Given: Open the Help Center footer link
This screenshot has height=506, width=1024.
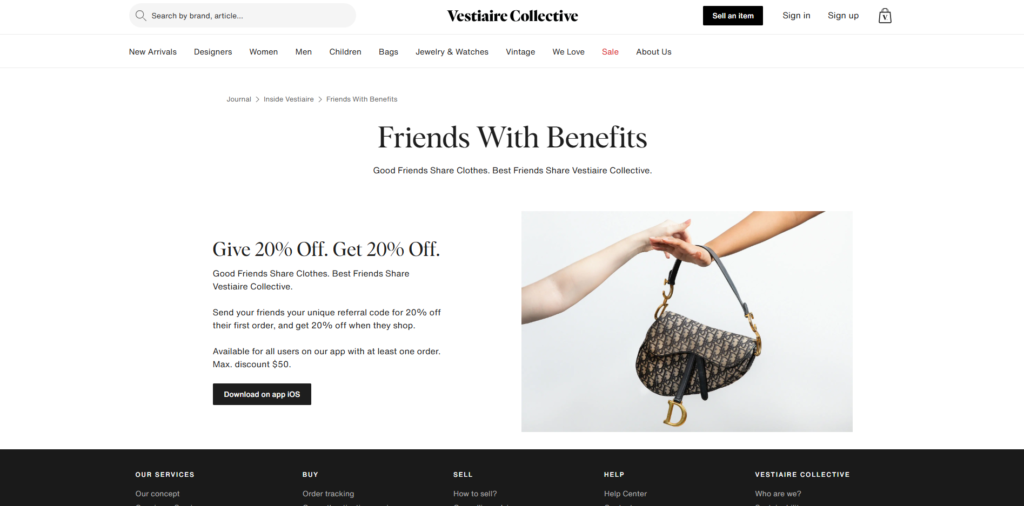Looking at the screenshot, I should click(x=625, y=494).
